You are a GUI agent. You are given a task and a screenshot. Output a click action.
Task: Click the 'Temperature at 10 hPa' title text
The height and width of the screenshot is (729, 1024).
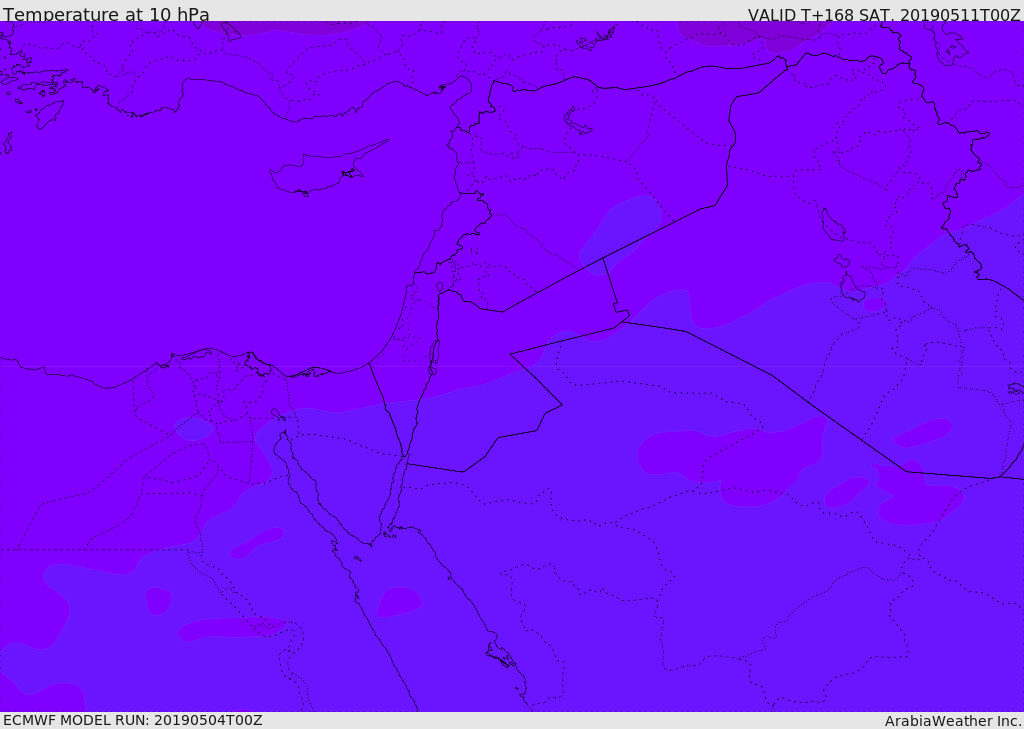coord(106,14)
